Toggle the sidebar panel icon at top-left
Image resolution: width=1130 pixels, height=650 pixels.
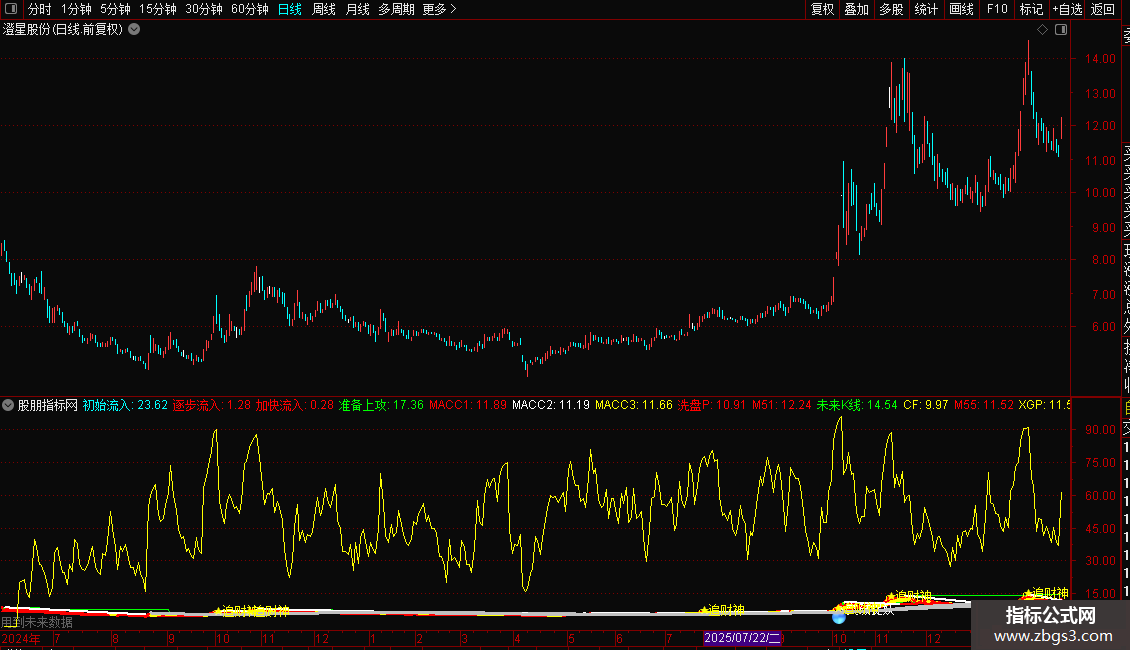click(11, 9)
